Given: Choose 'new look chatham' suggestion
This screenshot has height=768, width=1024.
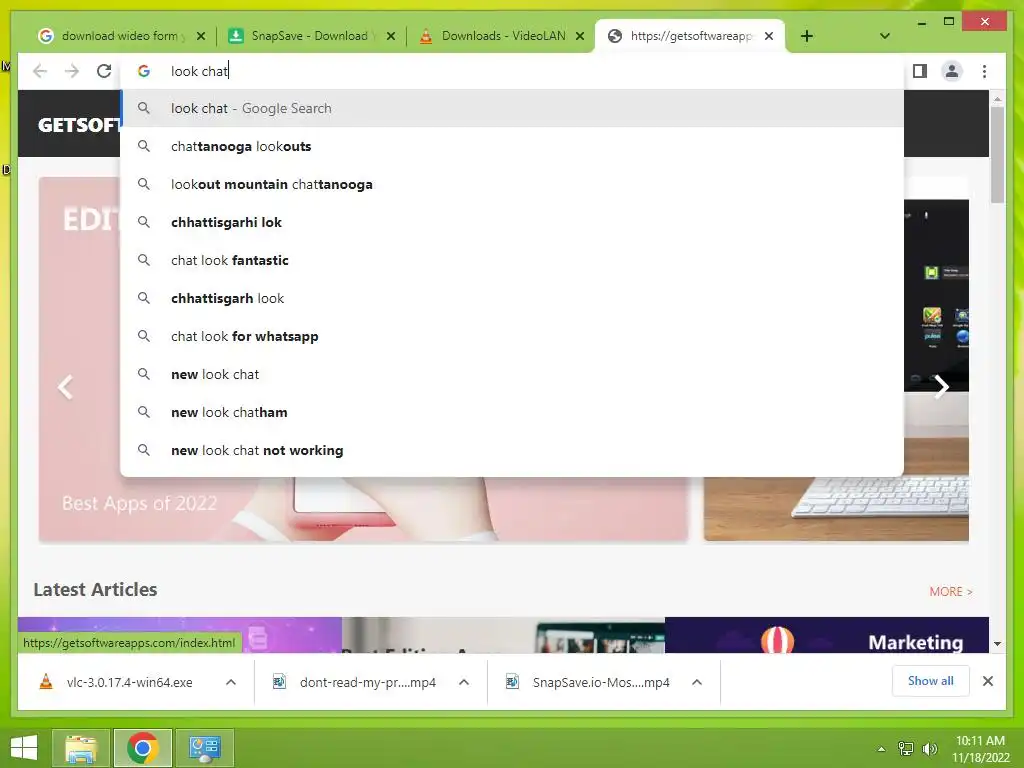Looking at the screenshot, I should point(512,412).
